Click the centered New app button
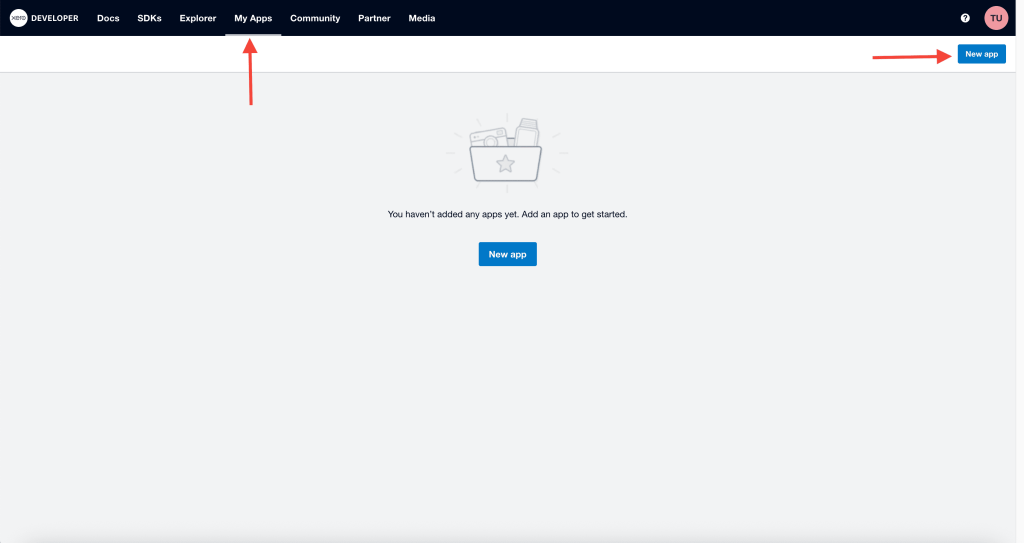The width and height of the screenshot is (1024, 543). [x=507, y=254]
